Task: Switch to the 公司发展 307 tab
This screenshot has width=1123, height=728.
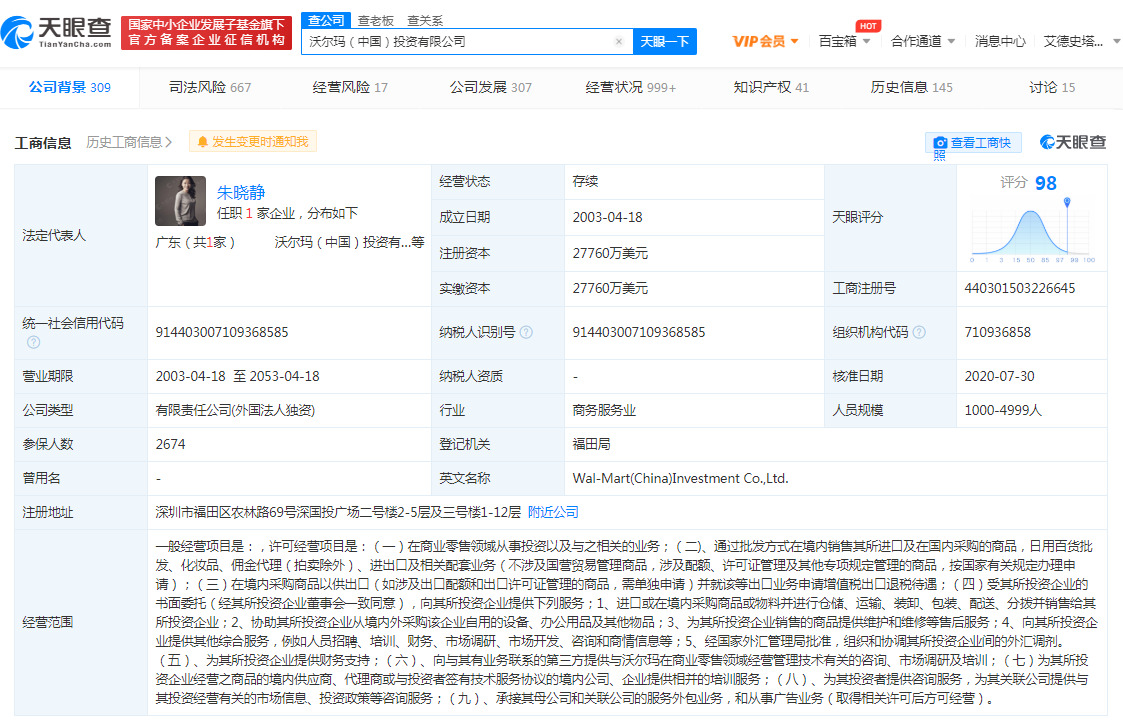Action: click(491, 87)
